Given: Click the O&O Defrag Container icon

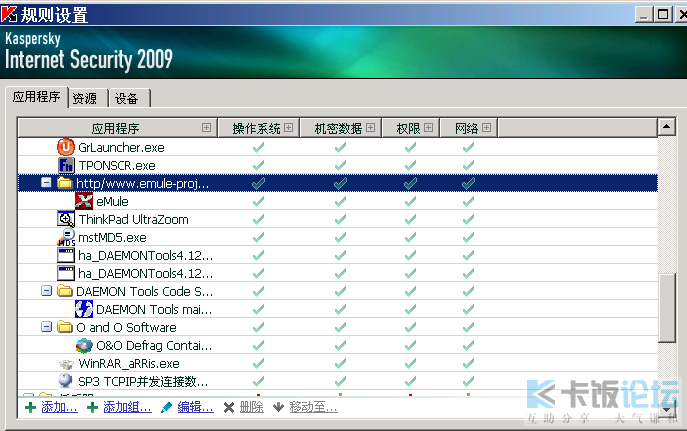Looking at the screenshot, I should 84,345.
